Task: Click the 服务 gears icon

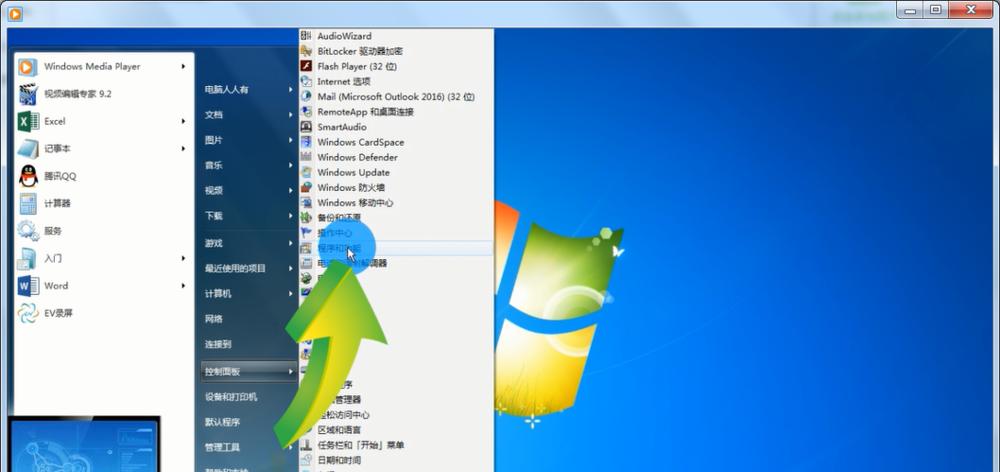Action: [x=28, y=231]
